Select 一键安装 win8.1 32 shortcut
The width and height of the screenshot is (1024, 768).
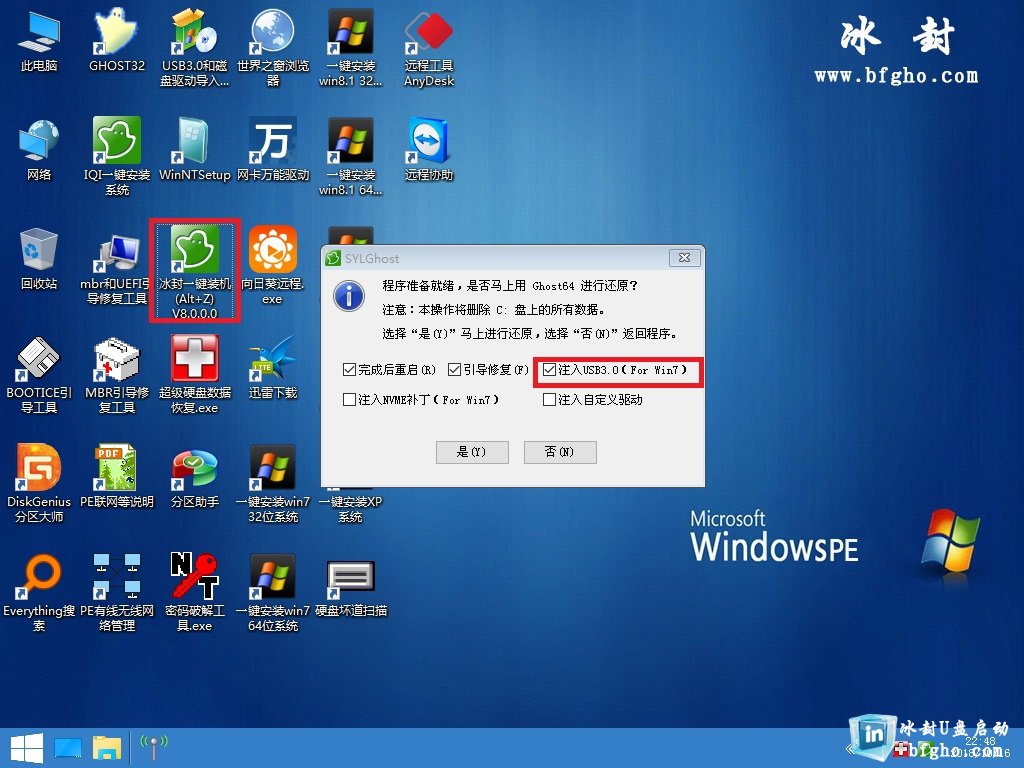(x=351, y=47)
